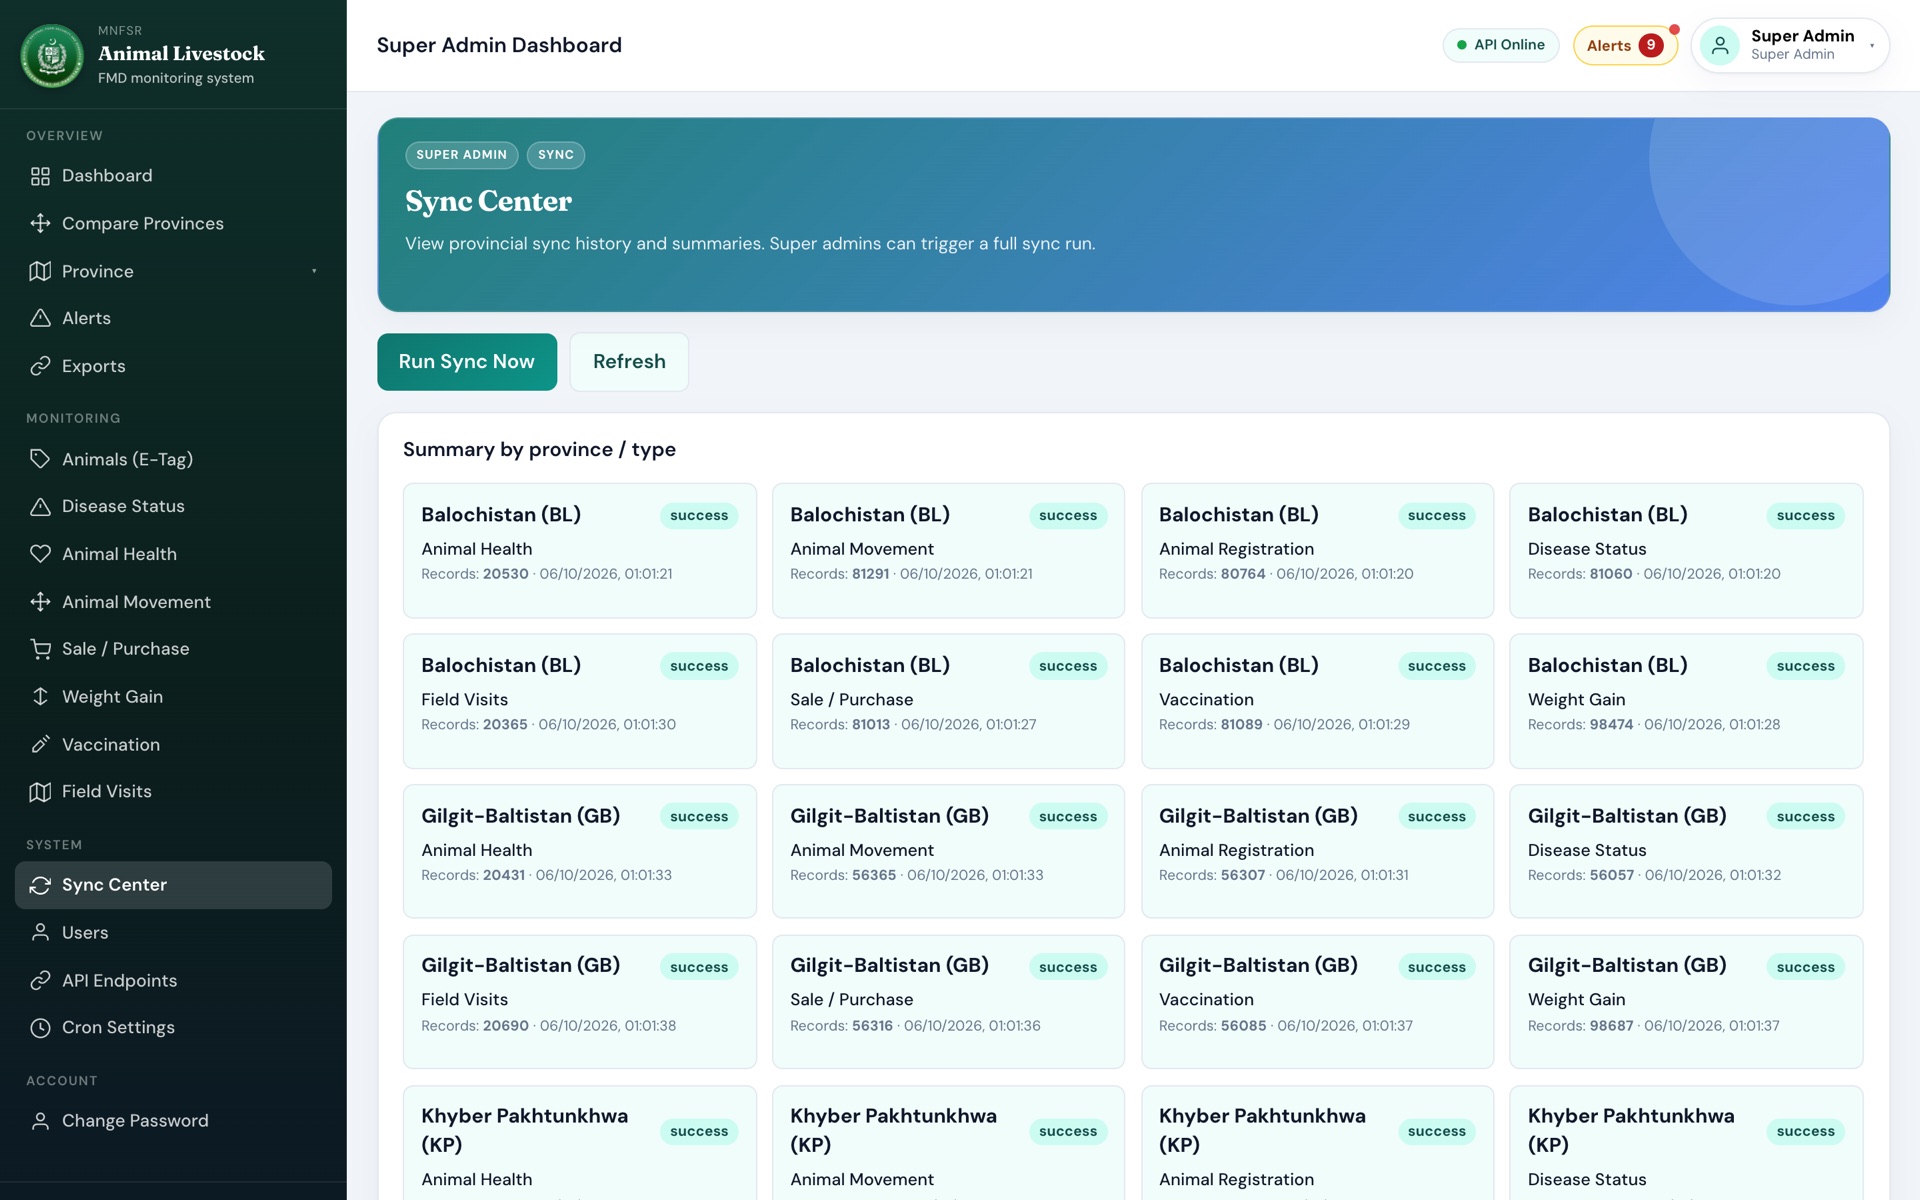Screen dimensions: 1920x1200
Task: Click the Users person icon
Action: click(x=40, y=933)
